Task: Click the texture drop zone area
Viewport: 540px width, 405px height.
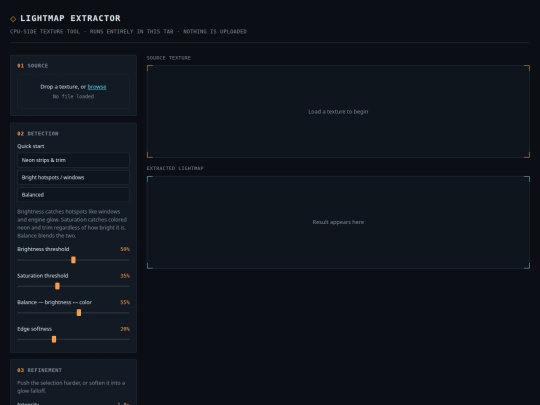Action: click(73, 91)
